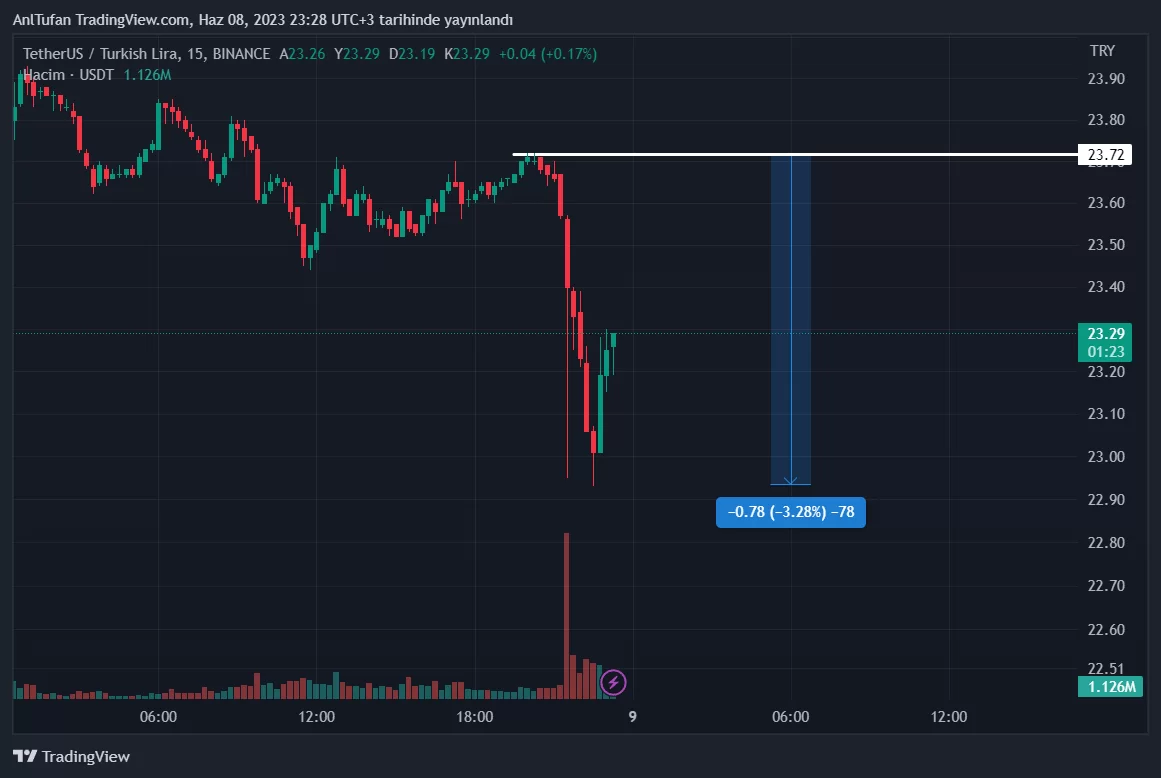Click the last green candlestick on chart
Screen dimensions: 1161x778
point(612,340)
